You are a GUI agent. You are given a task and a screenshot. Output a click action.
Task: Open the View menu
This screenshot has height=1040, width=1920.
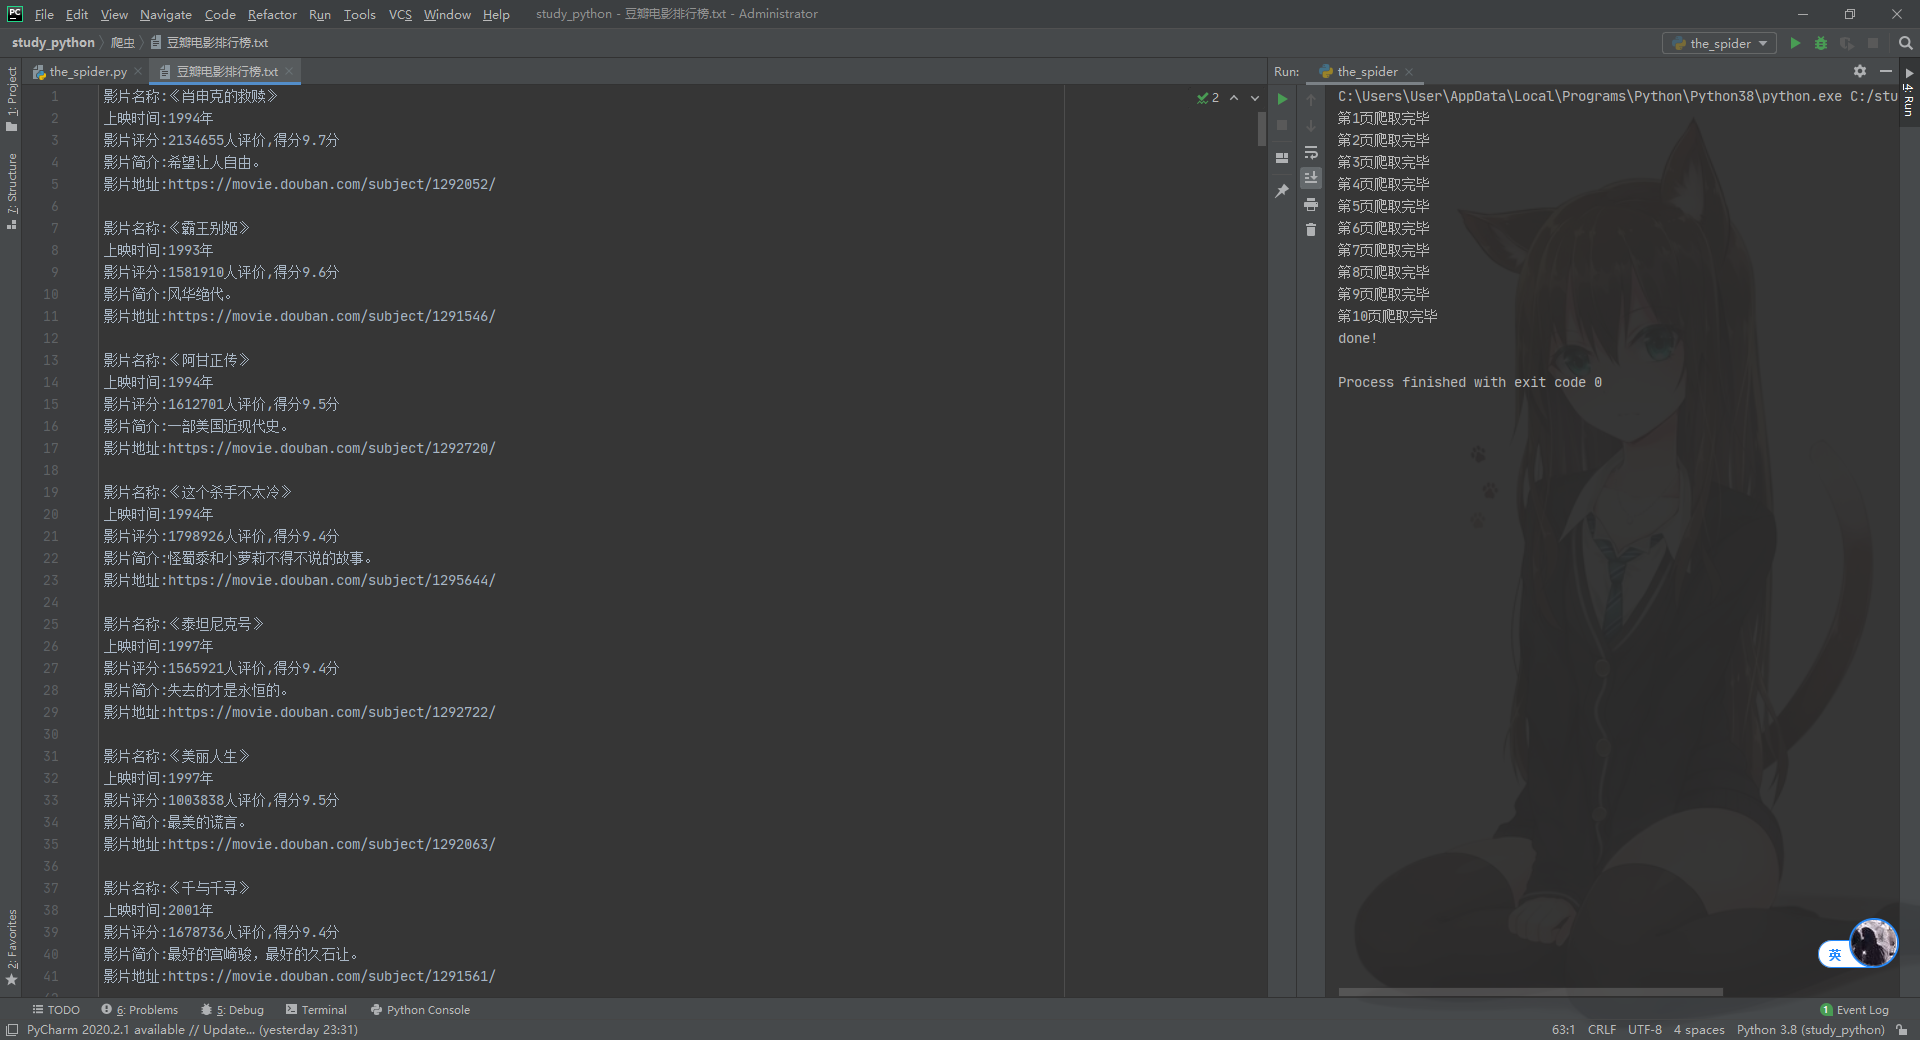pyautogui.click(x=114, y=14)
